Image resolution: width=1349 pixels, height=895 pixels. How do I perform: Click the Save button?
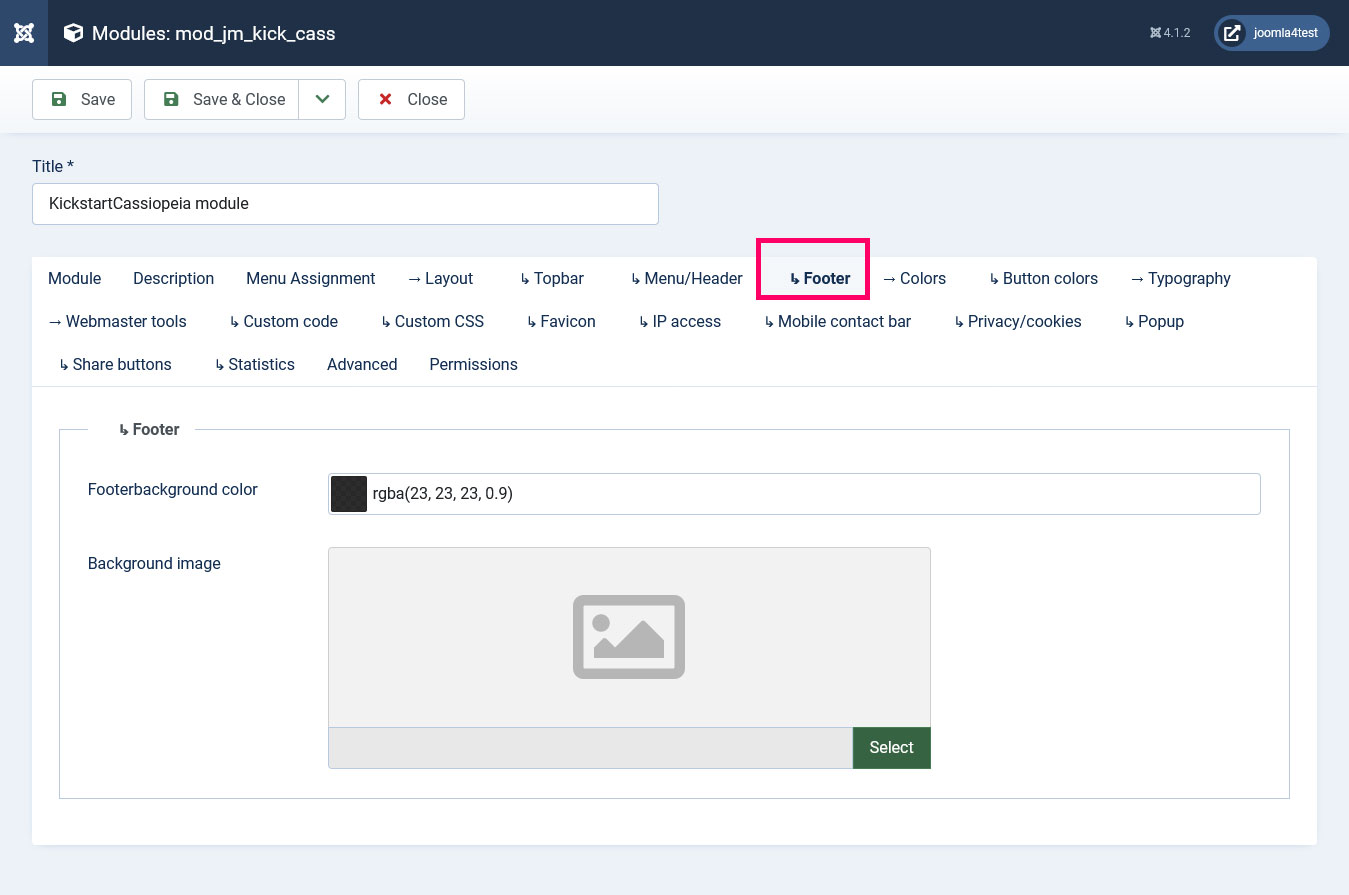(x=82, y=99)
